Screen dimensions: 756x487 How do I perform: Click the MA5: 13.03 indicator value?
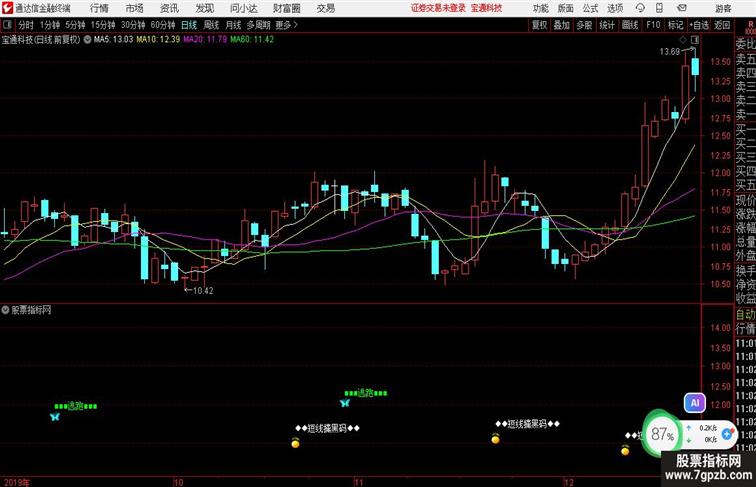[113, 40]
